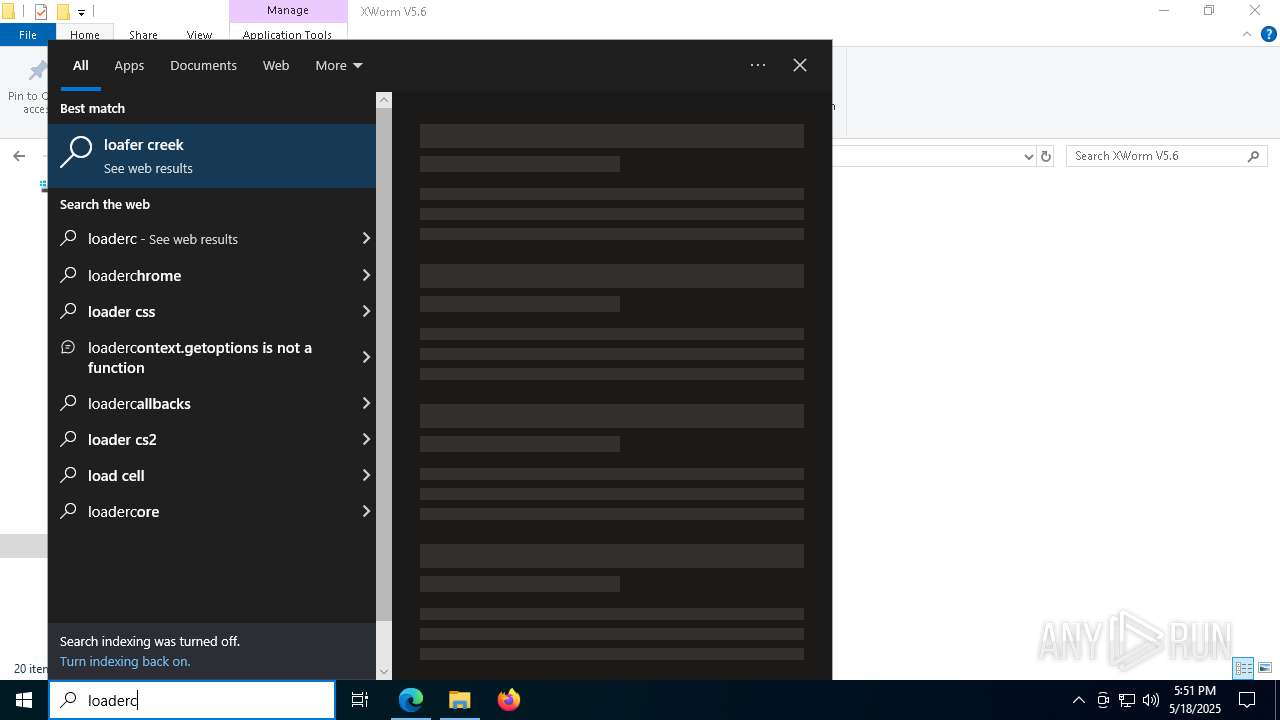Image resolution: width=1280 pixels, height=720 pixels.
Task: Click the taskbar search box containing loaderc
Action: tap(192, 700)
